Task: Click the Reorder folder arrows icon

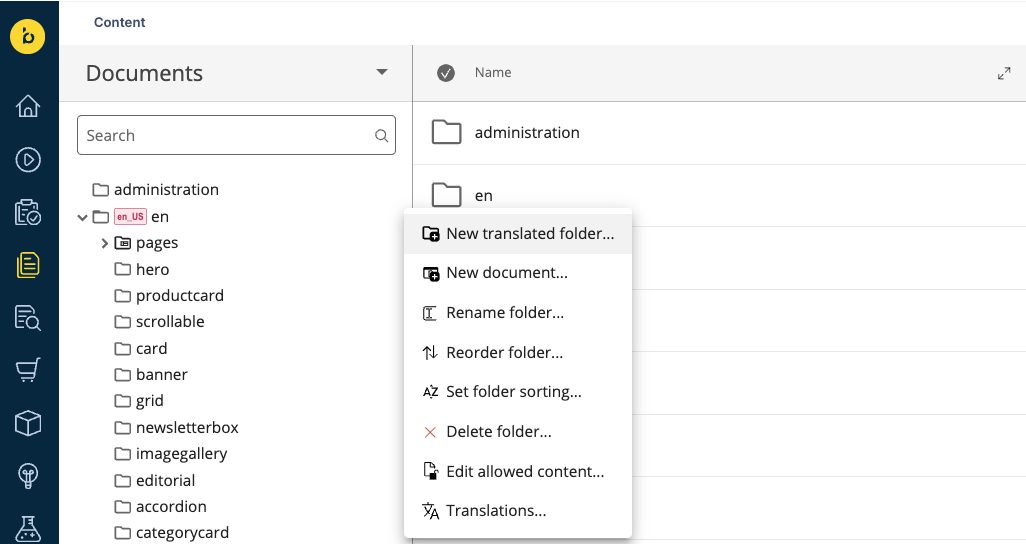Action: (430, 353)
